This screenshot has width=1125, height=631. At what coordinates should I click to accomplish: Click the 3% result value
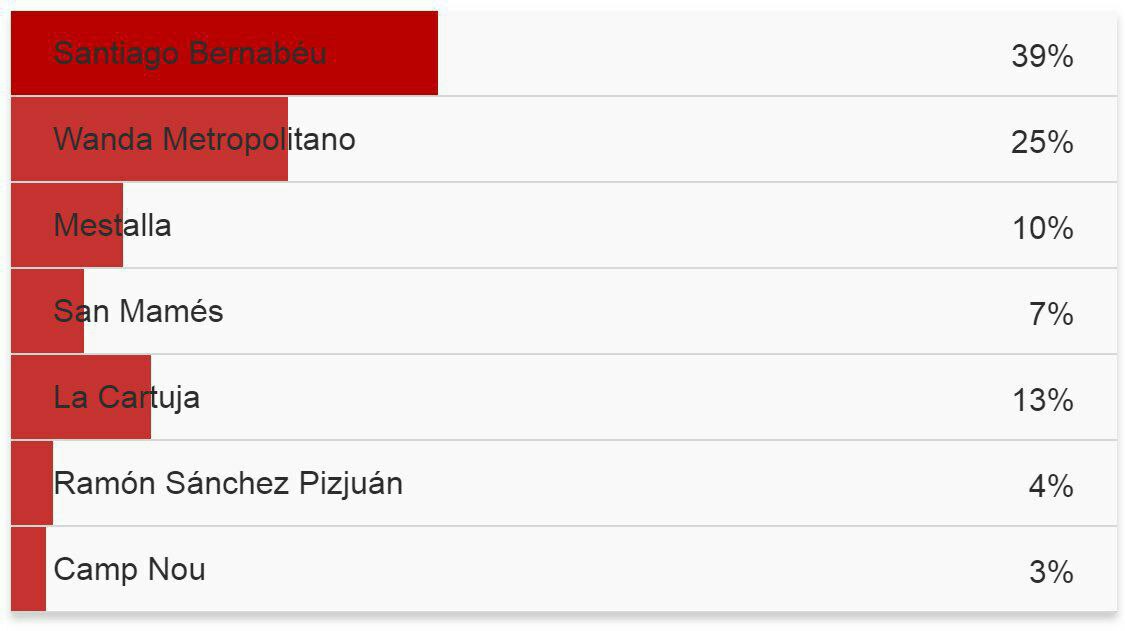(1051, 572)
